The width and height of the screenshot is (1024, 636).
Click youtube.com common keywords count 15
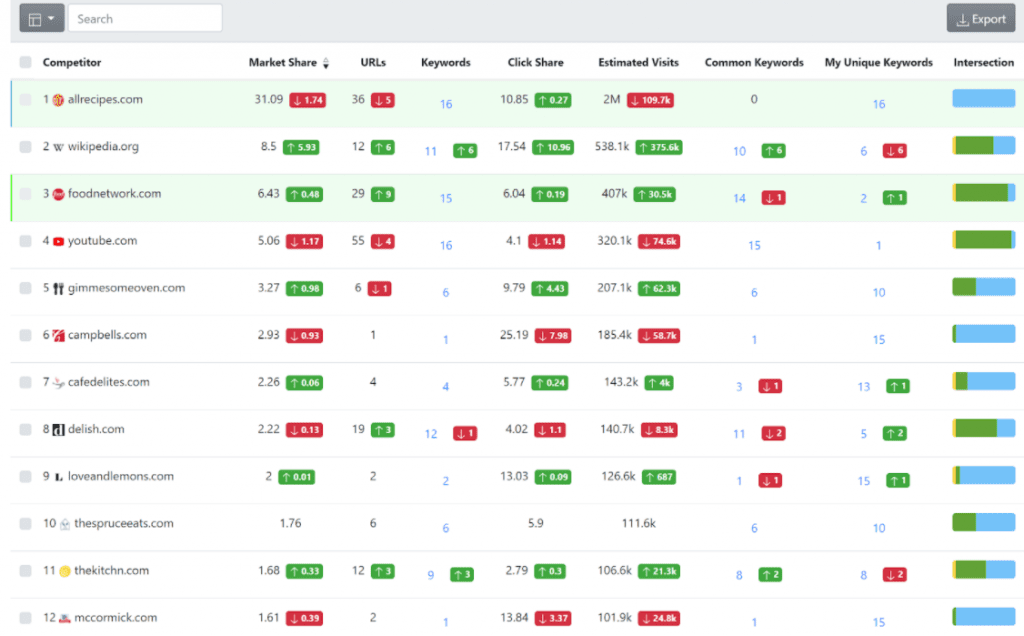(754, 246)
